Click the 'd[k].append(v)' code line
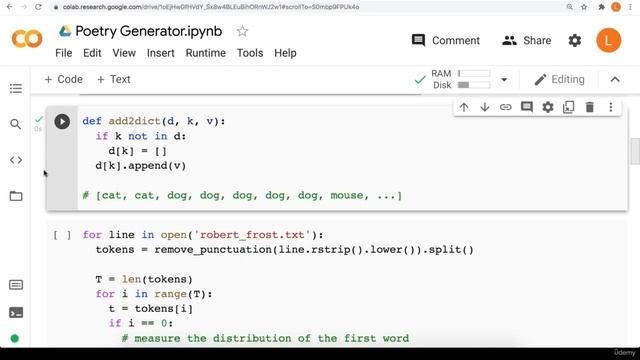The width and height of the screenshot is (640, 360). pos(141,166)
